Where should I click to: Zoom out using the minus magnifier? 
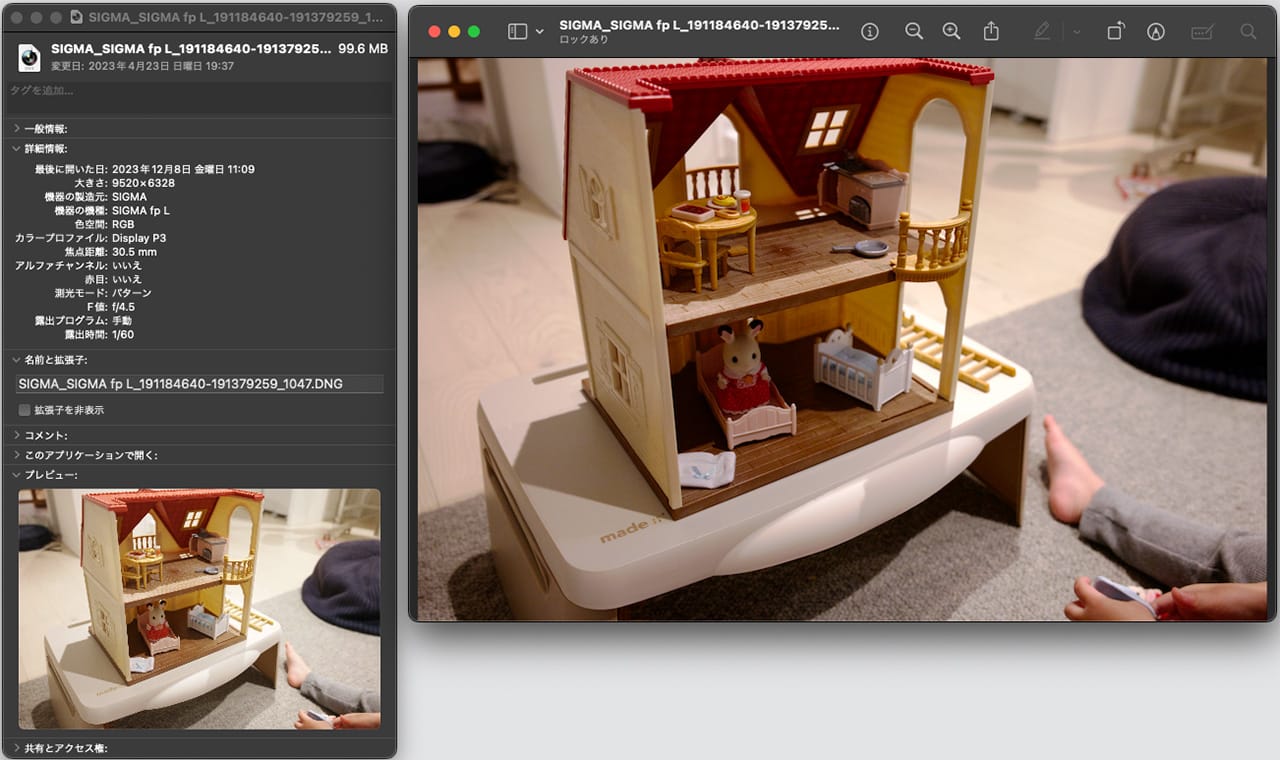point(913,32)
